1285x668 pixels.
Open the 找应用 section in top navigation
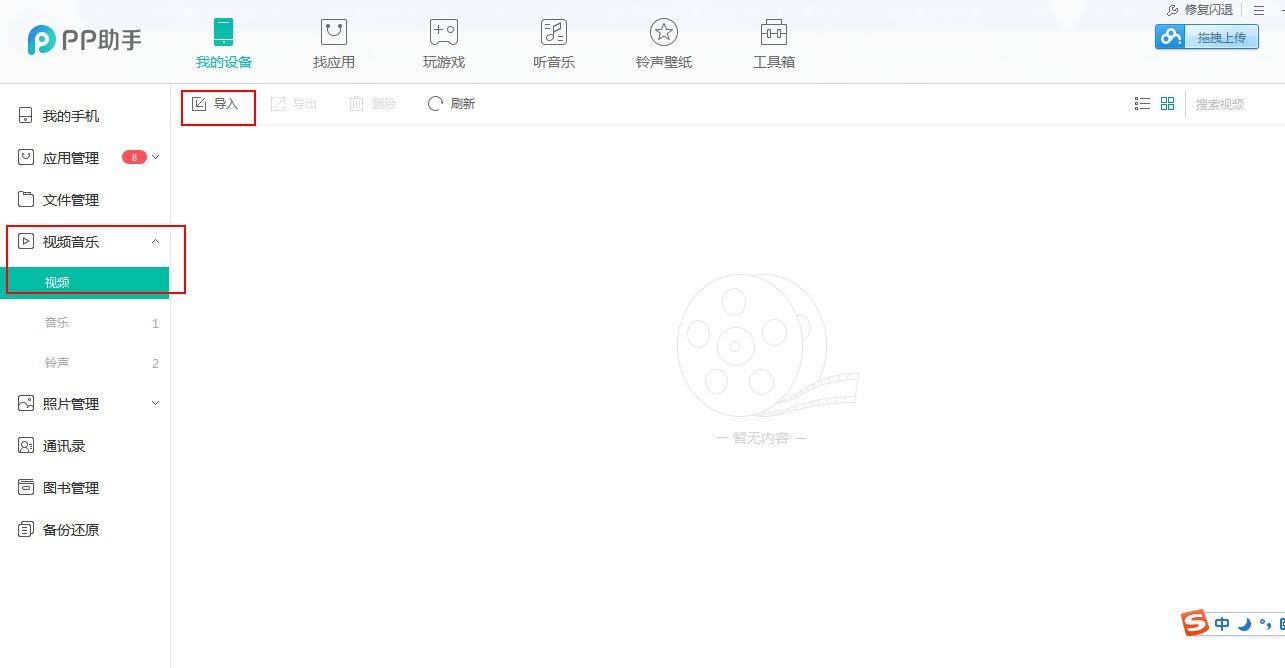point(334,44)
